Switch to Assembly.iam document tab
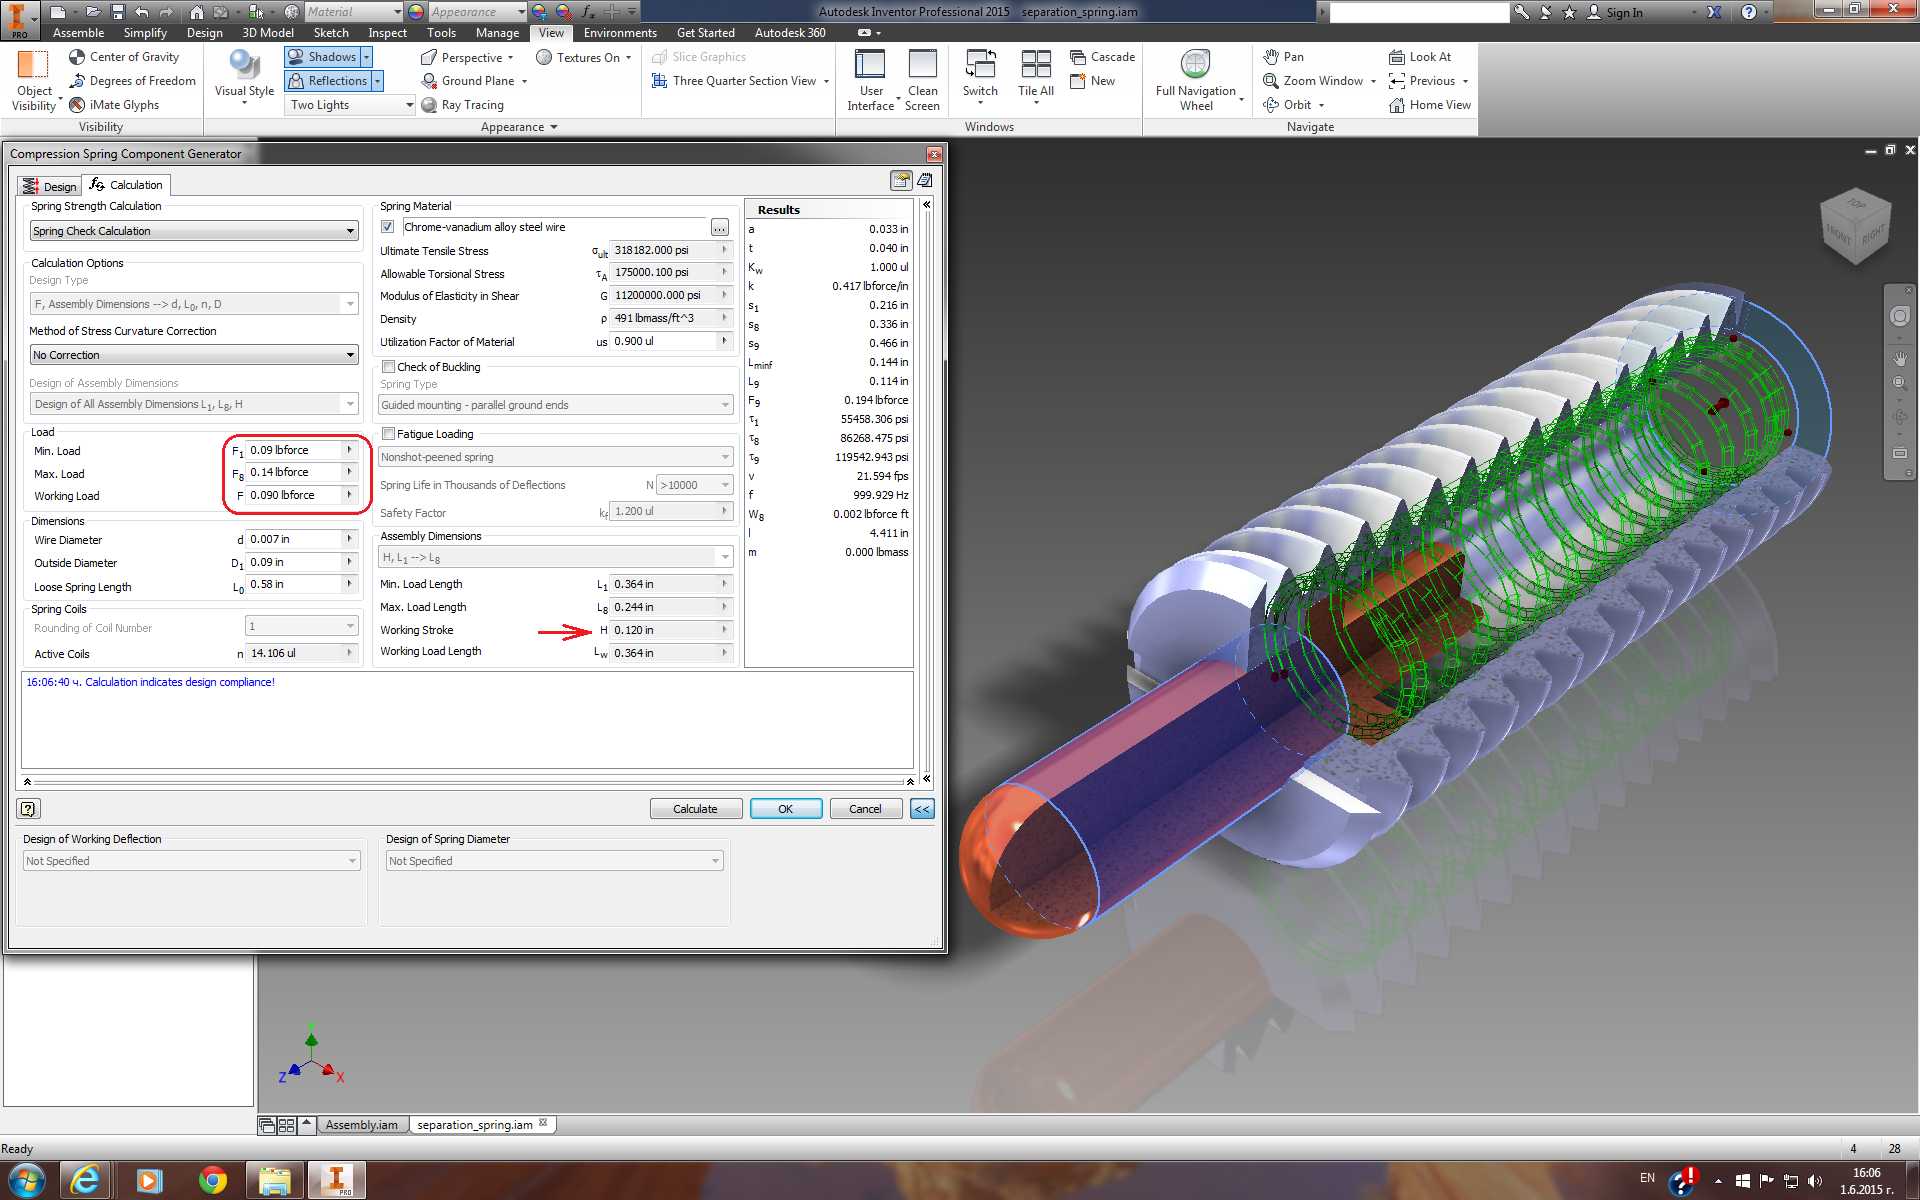The height and width of the screenshot is (1200, 1920). pos(361,1125)
